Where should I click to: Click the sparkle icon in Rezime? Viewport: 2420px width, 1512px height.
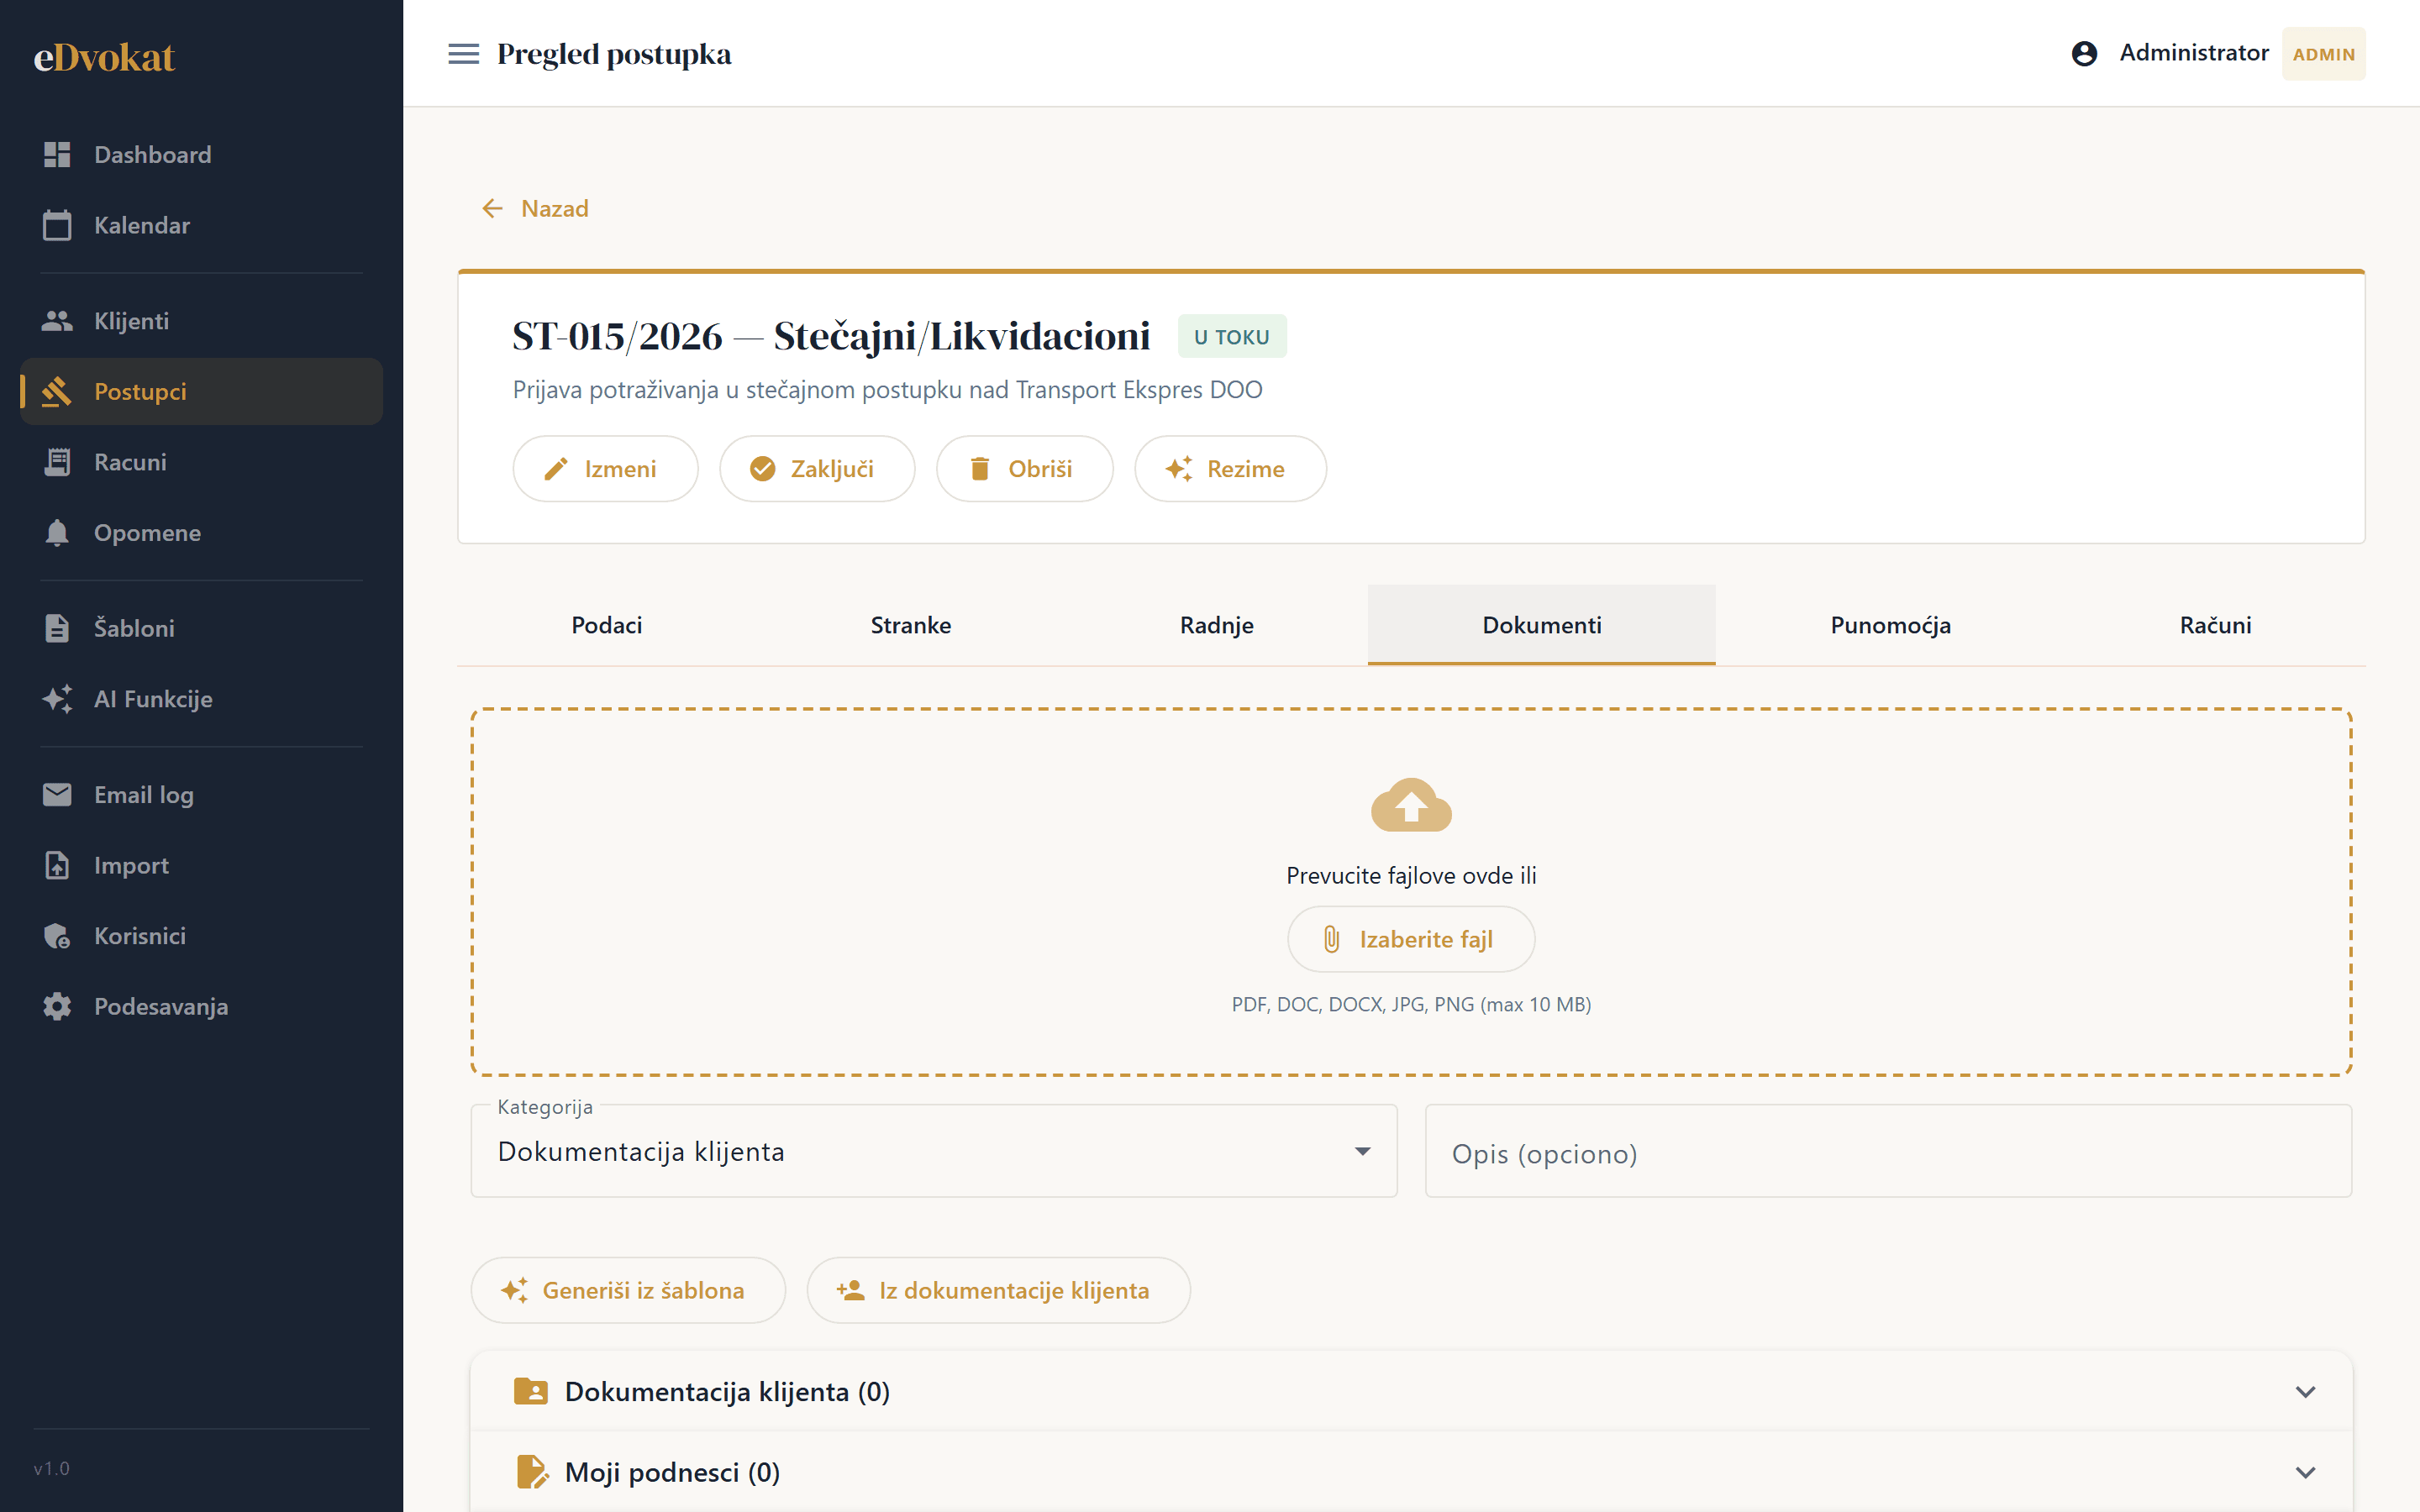click(x=1179, y=469)
